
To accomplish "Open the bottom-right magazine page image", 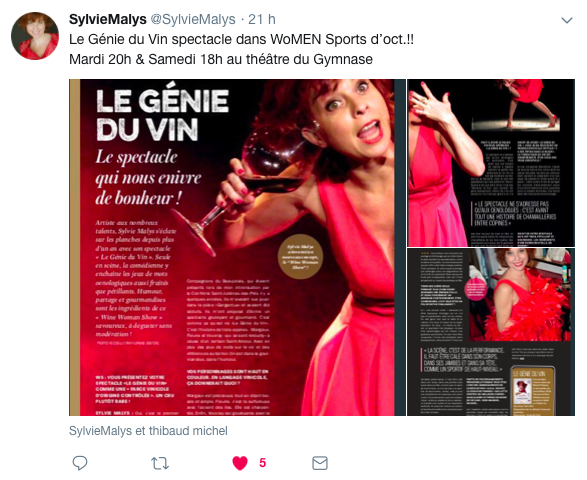I will (x=491, y=332).
